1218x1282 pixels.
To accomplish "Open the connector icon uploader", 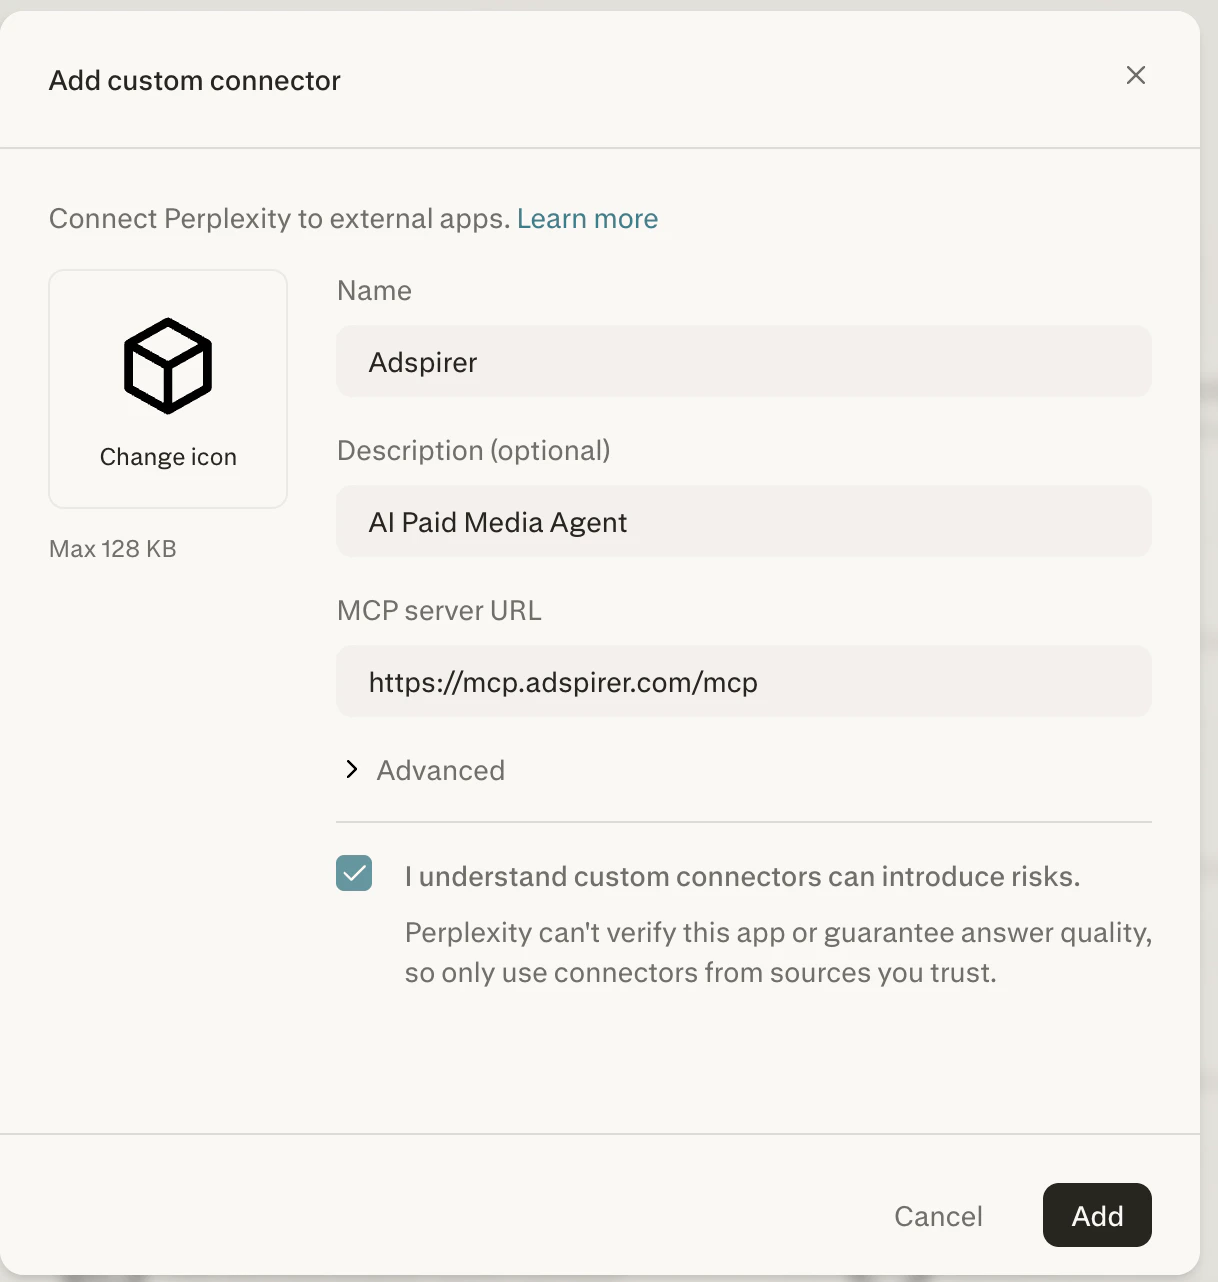I will 167,388.
